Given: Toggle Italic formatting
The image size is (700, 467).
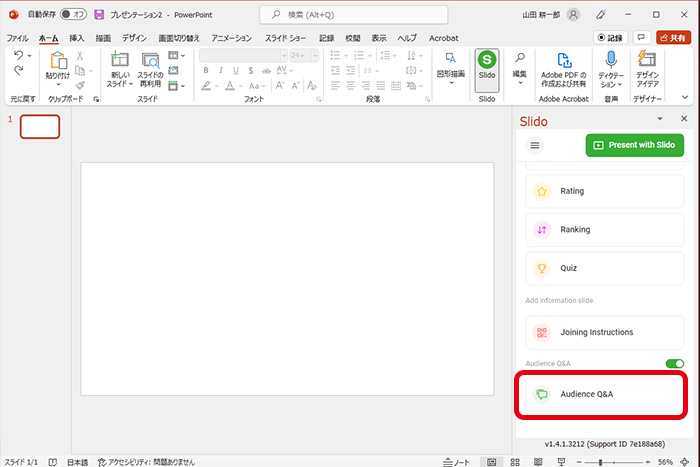Looking at the screenshot, I should click(x=221, y=70).
